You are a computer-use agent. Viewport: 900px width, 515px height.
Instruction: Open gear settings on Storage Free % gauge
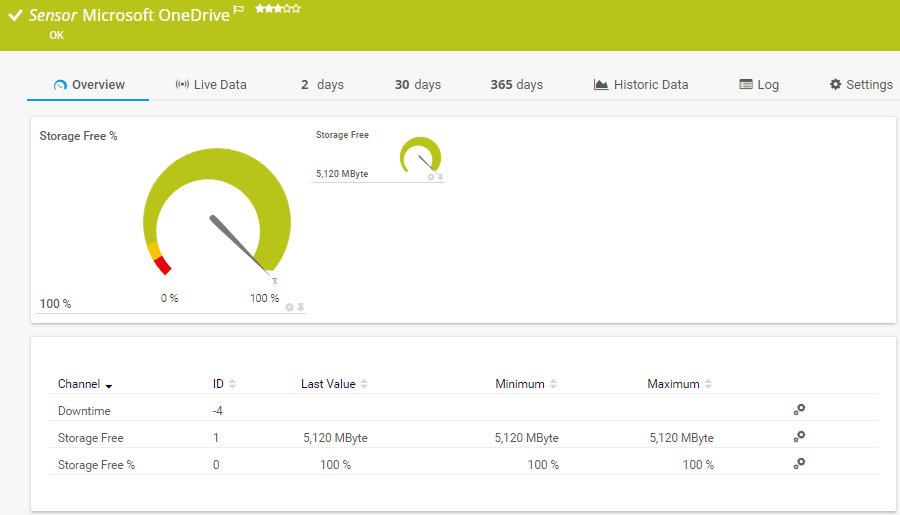(x=289, y=307)
